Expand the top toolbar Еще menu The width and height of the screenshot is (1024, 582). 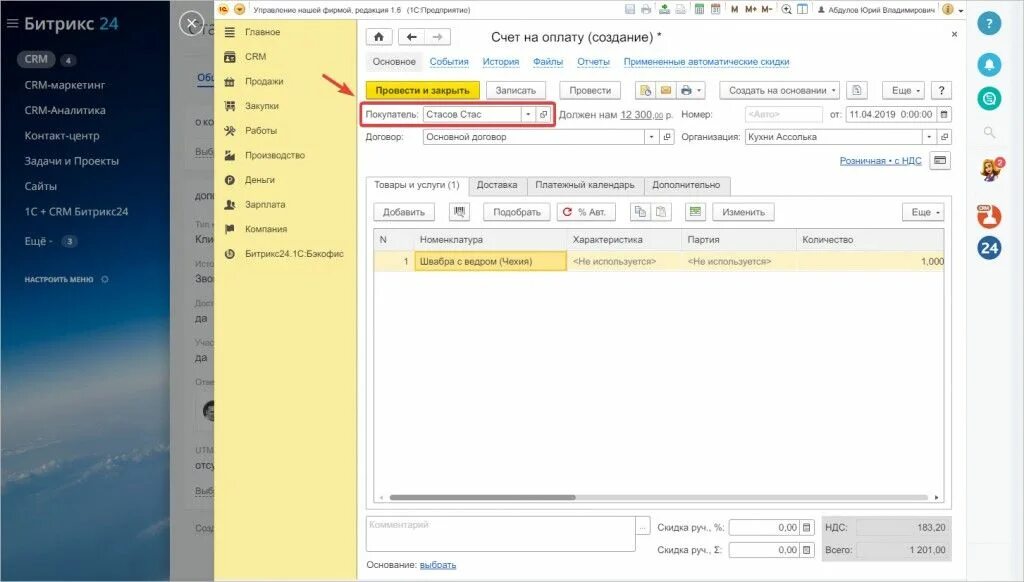903,90
